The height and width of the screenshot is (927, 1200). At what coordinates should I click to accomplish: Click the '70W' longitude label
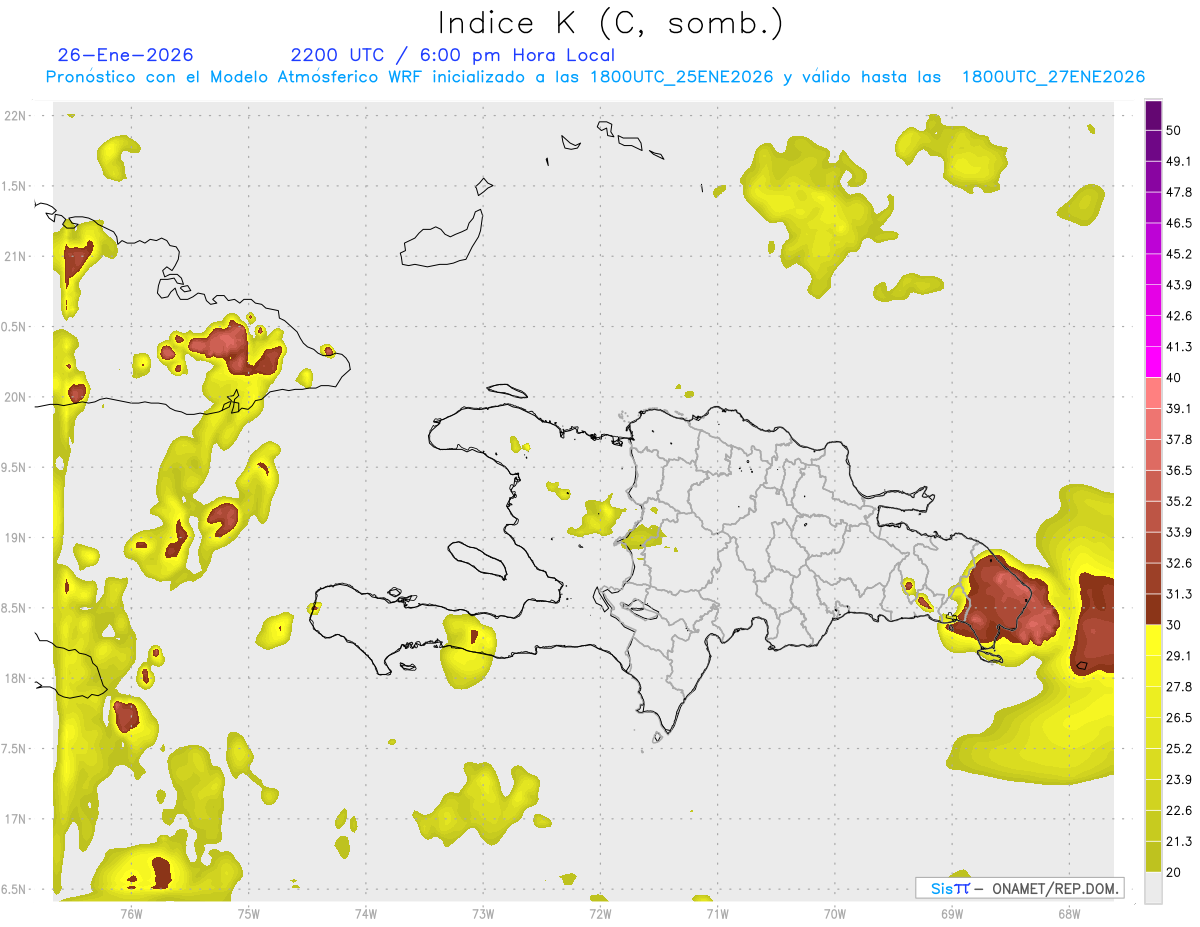pyautogui.click(x=834, y=913)
